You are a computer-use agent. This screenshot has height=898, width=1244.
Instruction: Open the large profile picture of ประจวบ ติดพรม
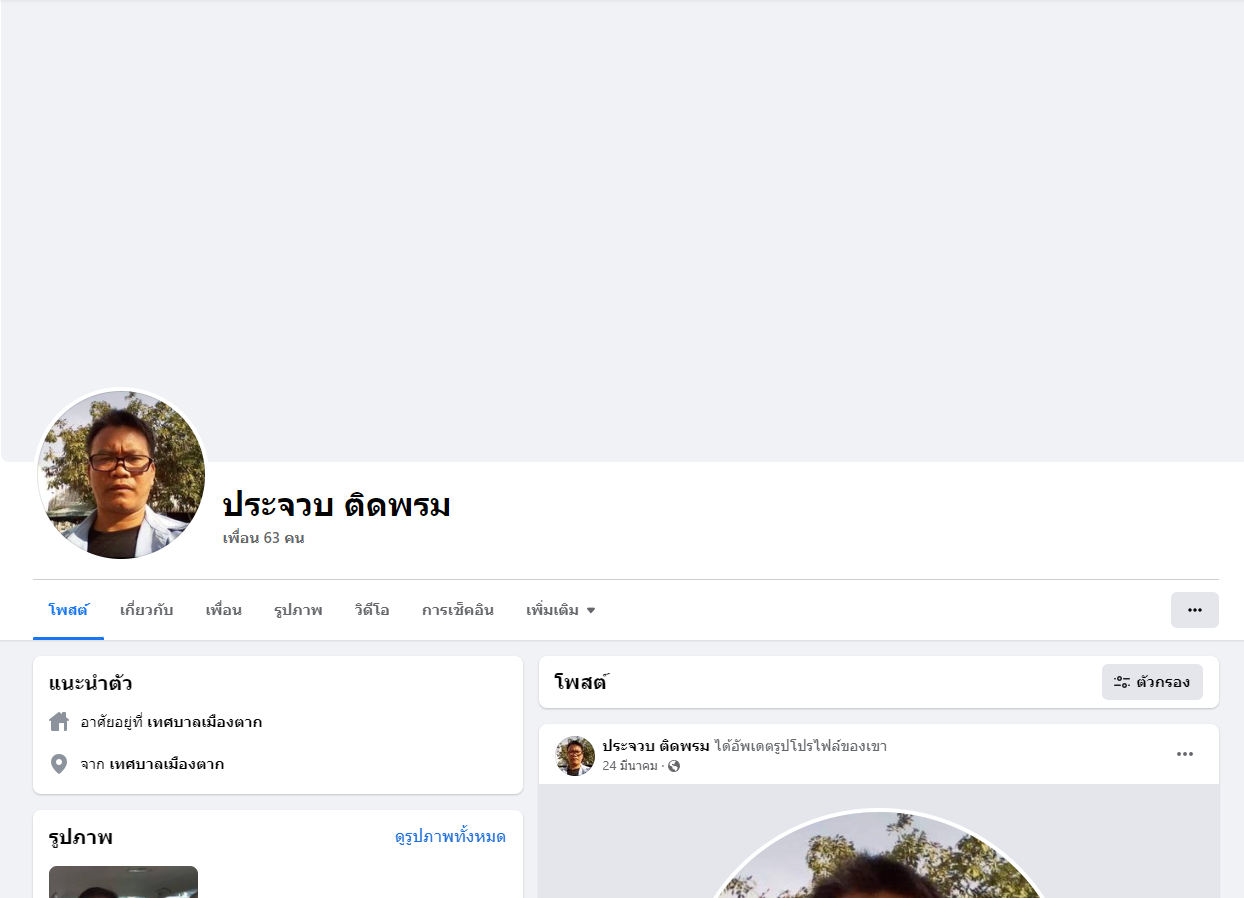(121, 475)
